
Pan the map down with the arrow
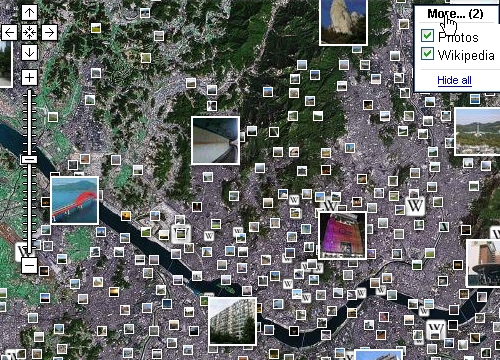pos(29,53)
